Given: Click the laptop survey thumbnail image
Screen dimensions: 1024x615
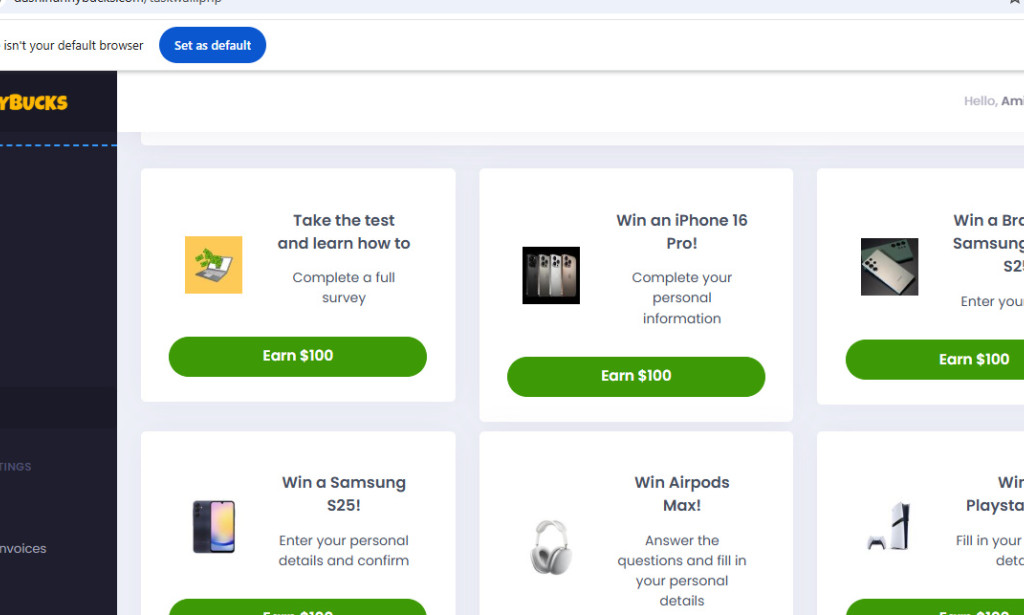Looking at the screenshot, I should pyautogui.click(x=213, y=265).
